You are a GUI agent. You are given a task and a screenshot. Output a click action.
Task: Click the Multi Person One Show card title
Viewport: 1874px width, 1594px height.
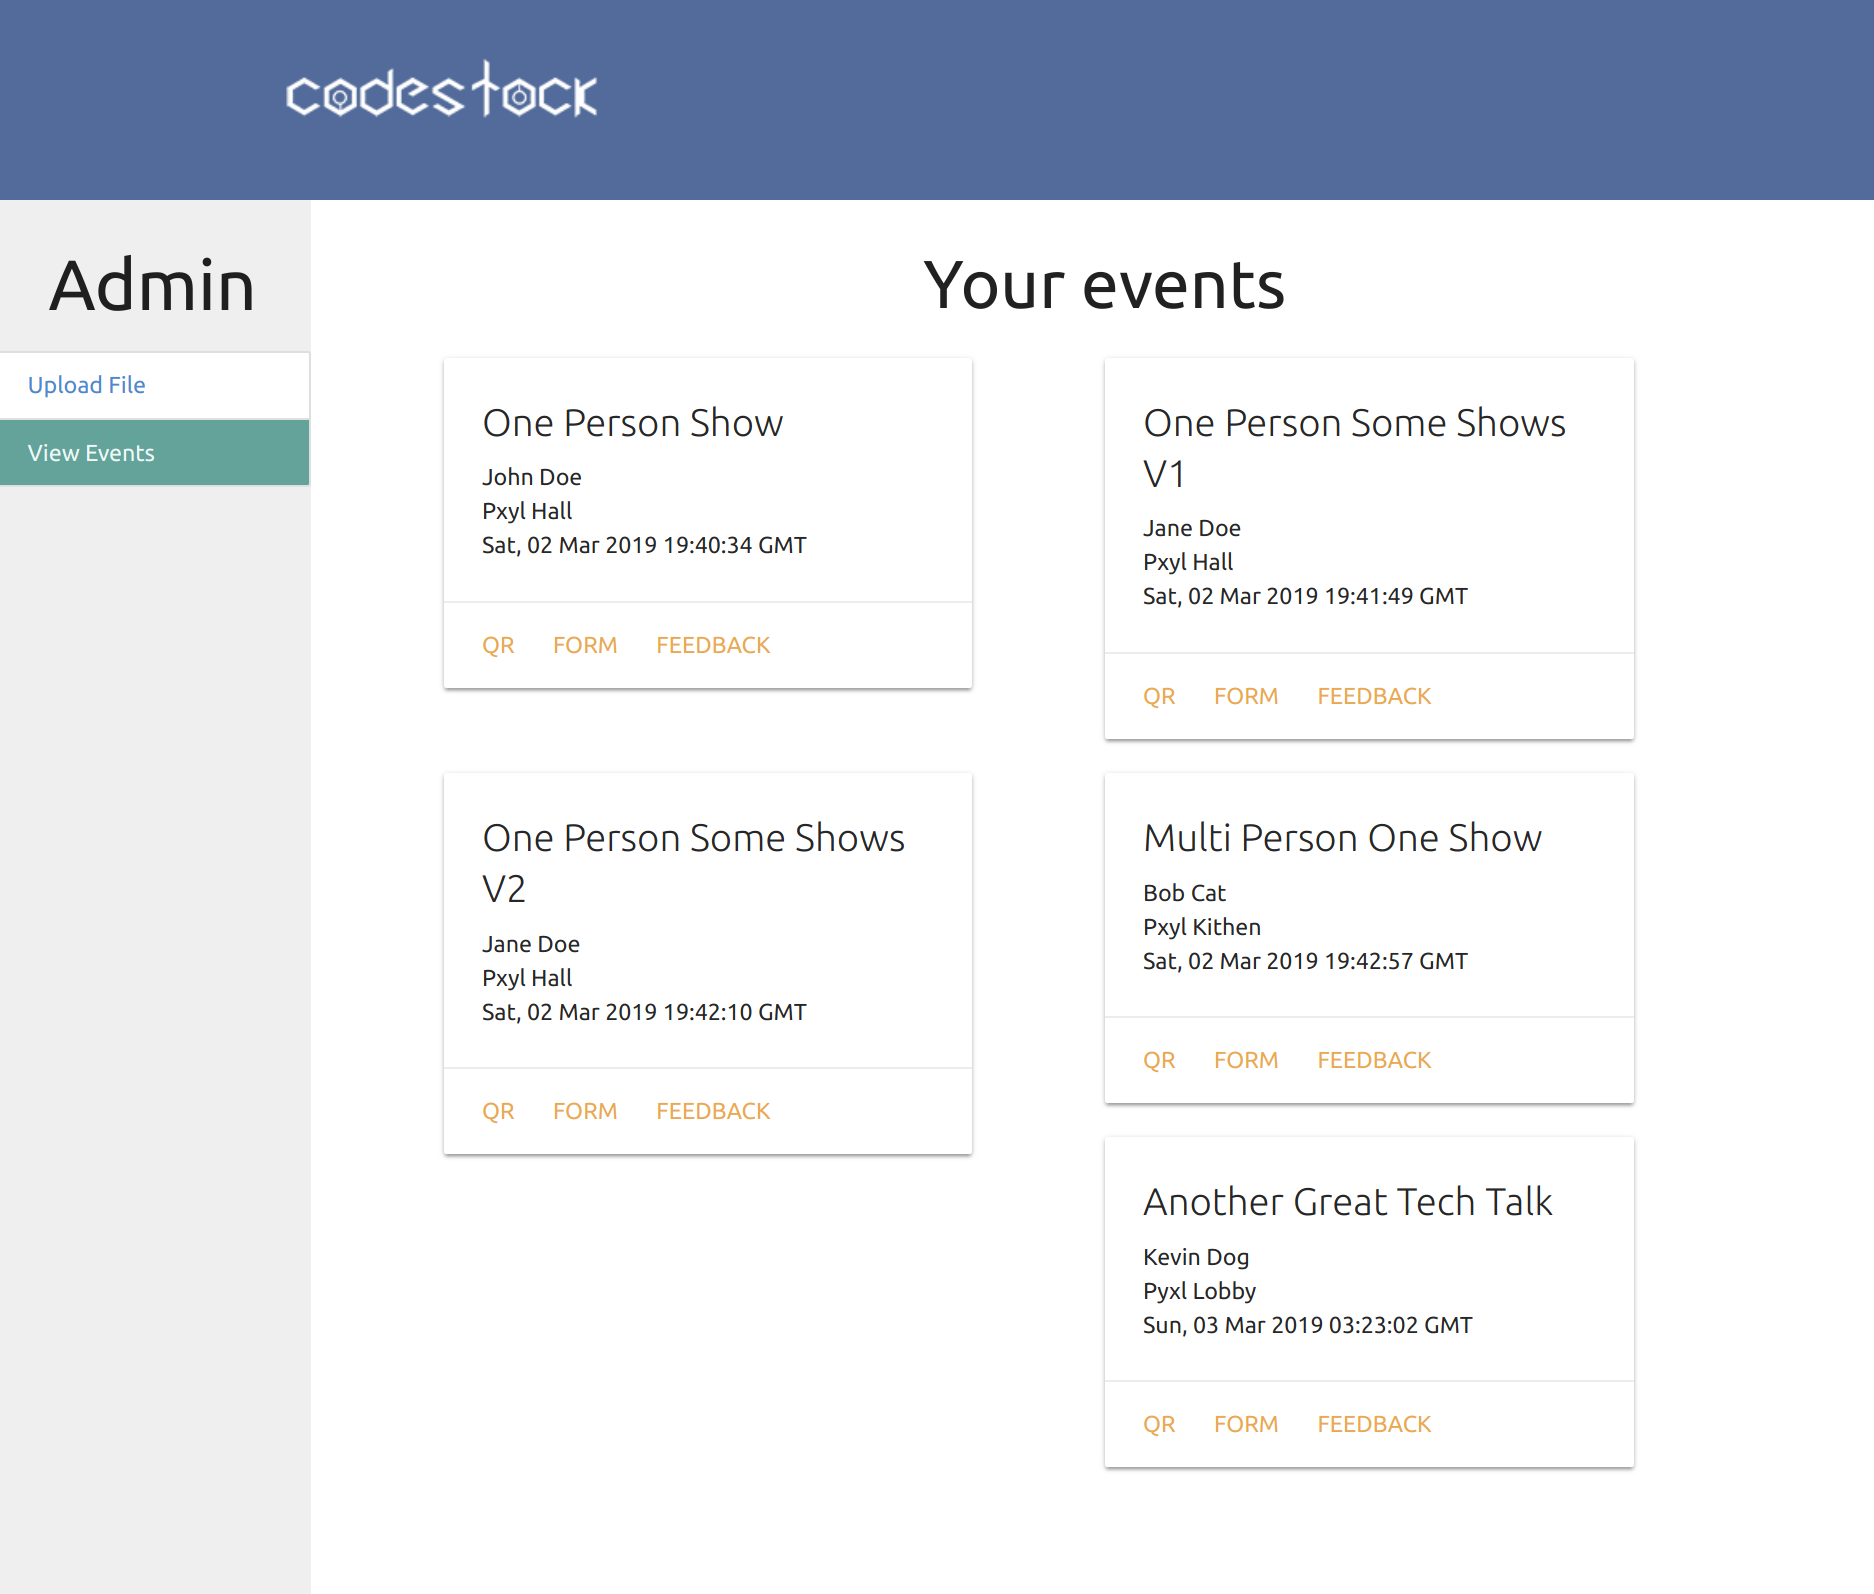pyautogui.click(x=1342, y=838)
